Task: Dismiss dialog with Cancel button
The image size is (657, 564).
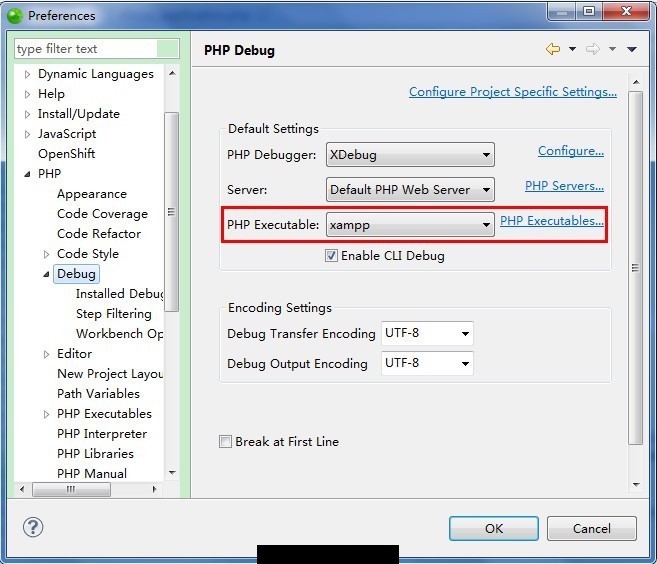Action: coord(592,528)
